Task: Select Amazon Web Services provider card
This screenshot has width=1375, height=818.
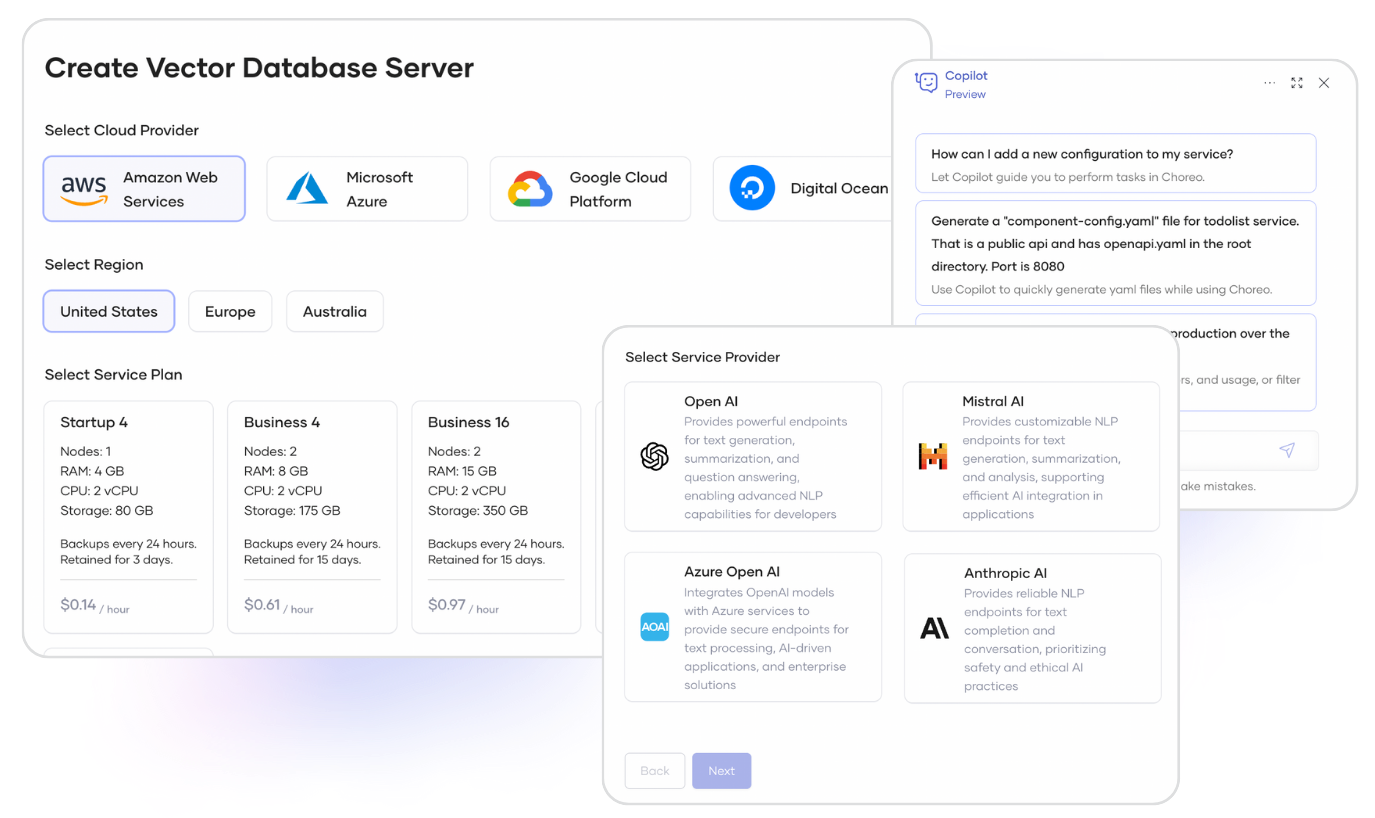Action: [144, 188]
